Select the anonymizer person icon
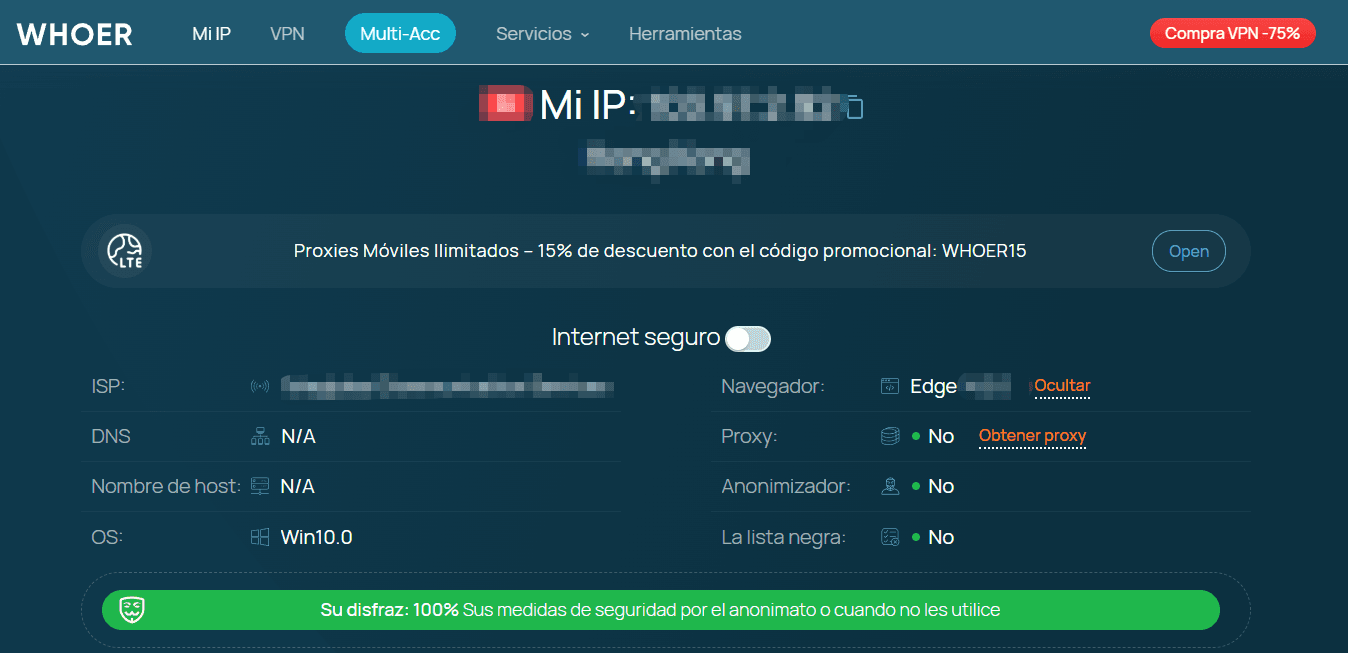The width and height of the screenshot is (1348, 653). (888, 486)
